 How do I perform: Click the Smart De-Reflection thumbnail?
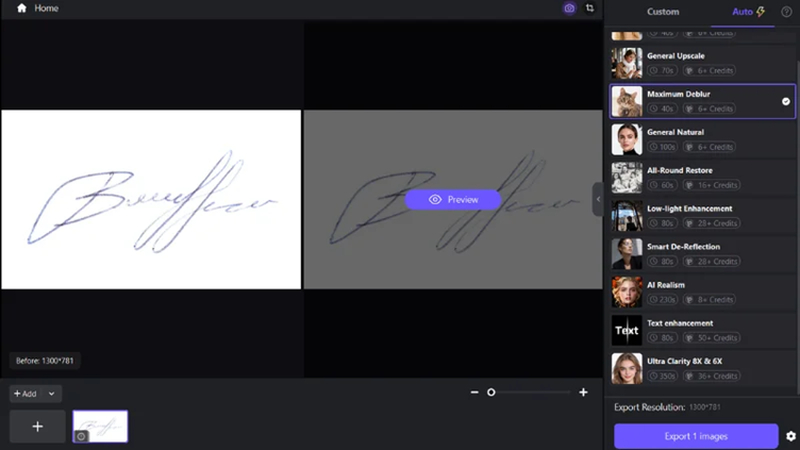(627, 254)
